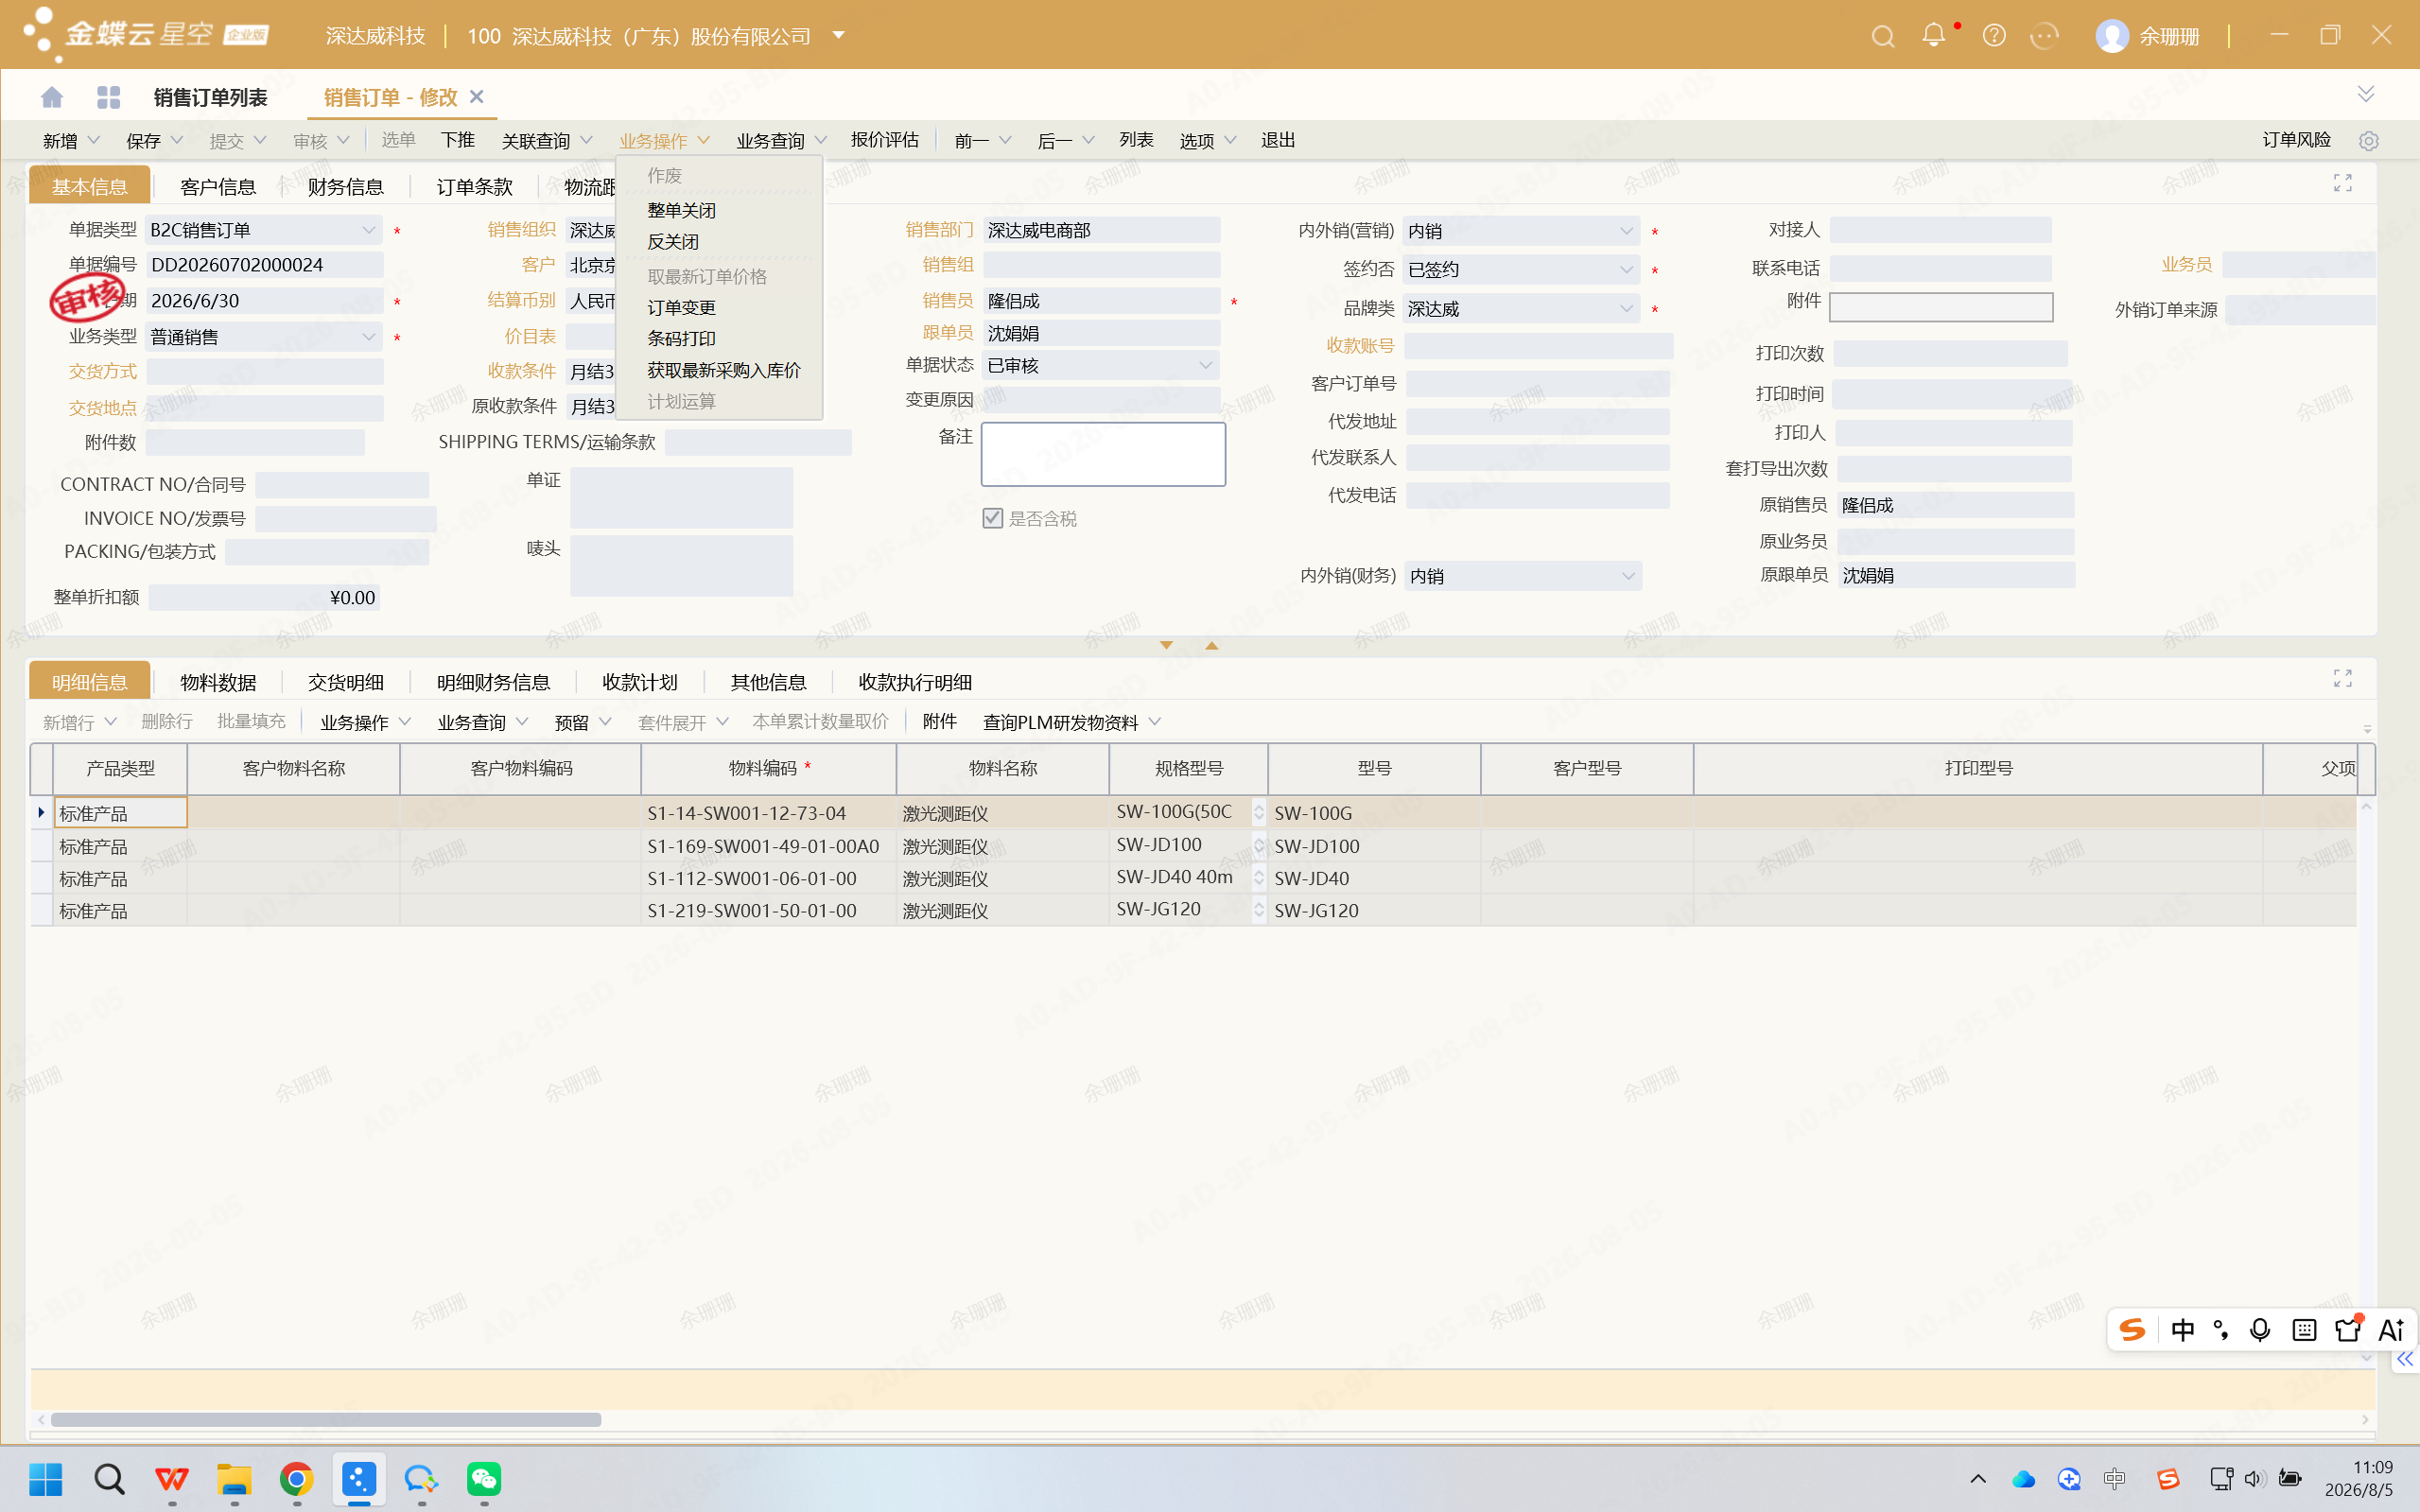Screen dimensions: 2420x1512
Task: Expand the 单据类型 dropdown
Action: pyautogui.click(x=368, y=231)
